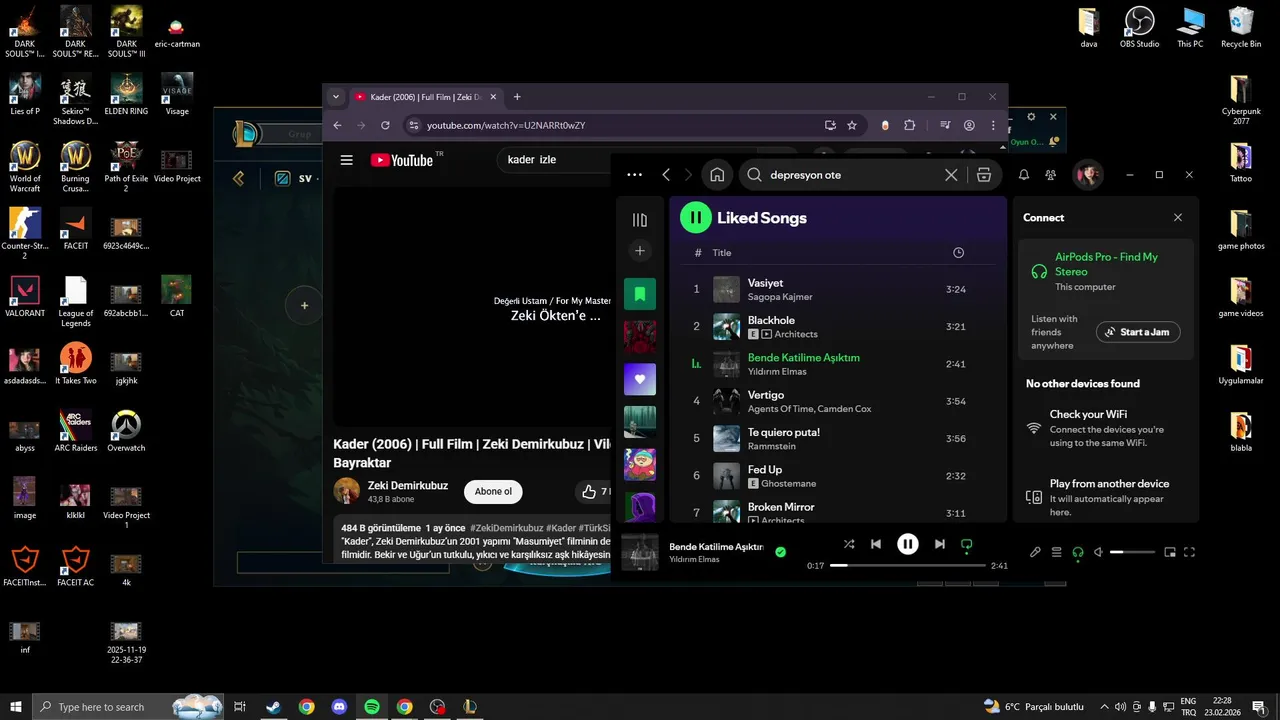This screenshot has height=720, width=1280.
Task: Subscribe with Abone ol button
Action: pos(493,491)
